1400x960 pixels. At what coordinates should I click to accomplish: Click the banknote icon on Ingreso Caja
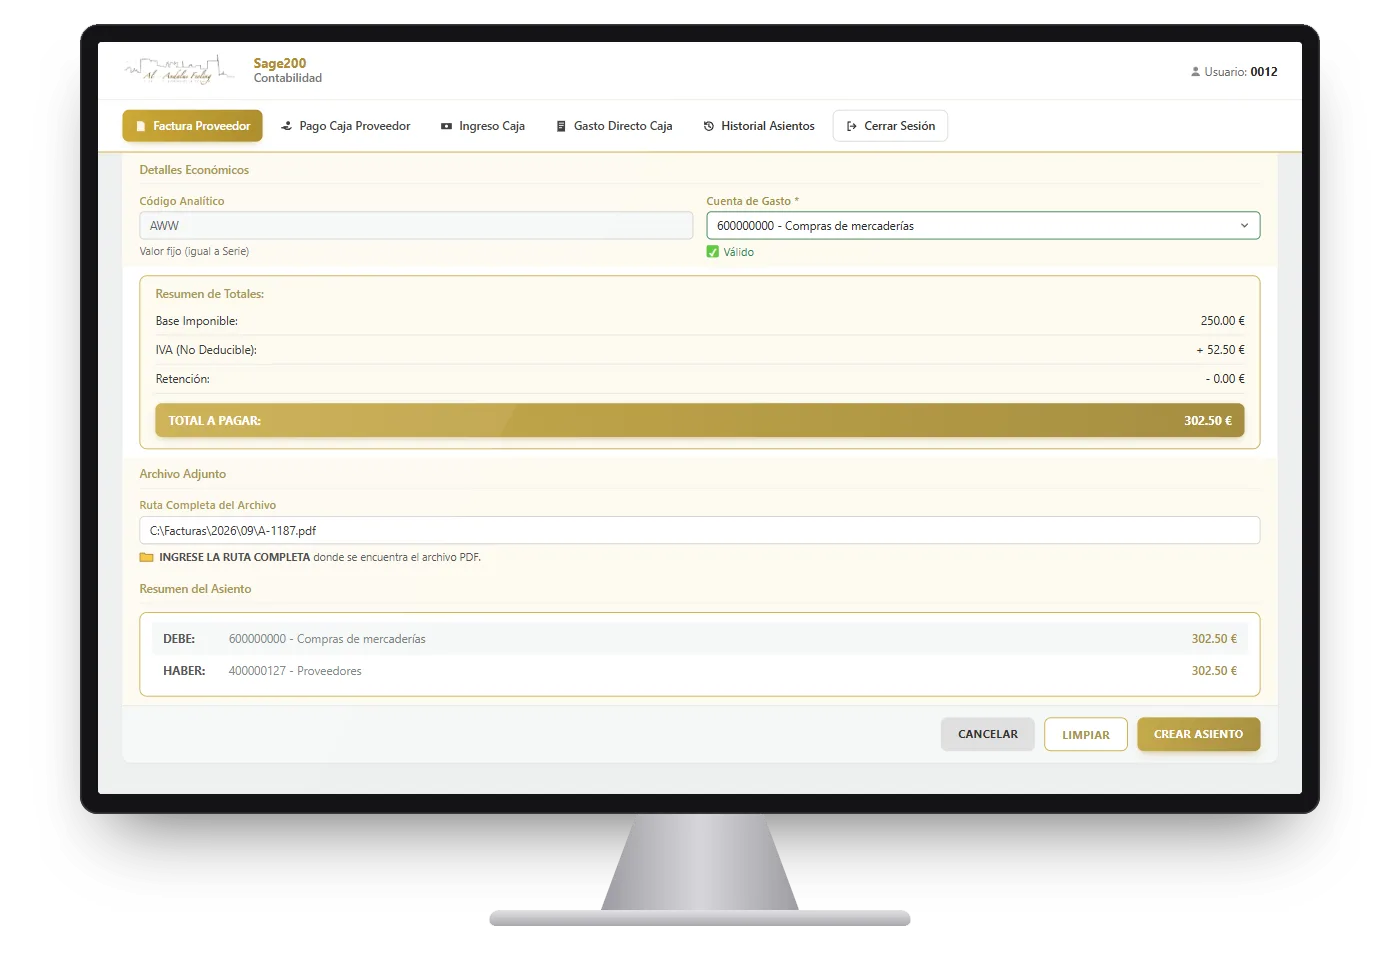446,126
